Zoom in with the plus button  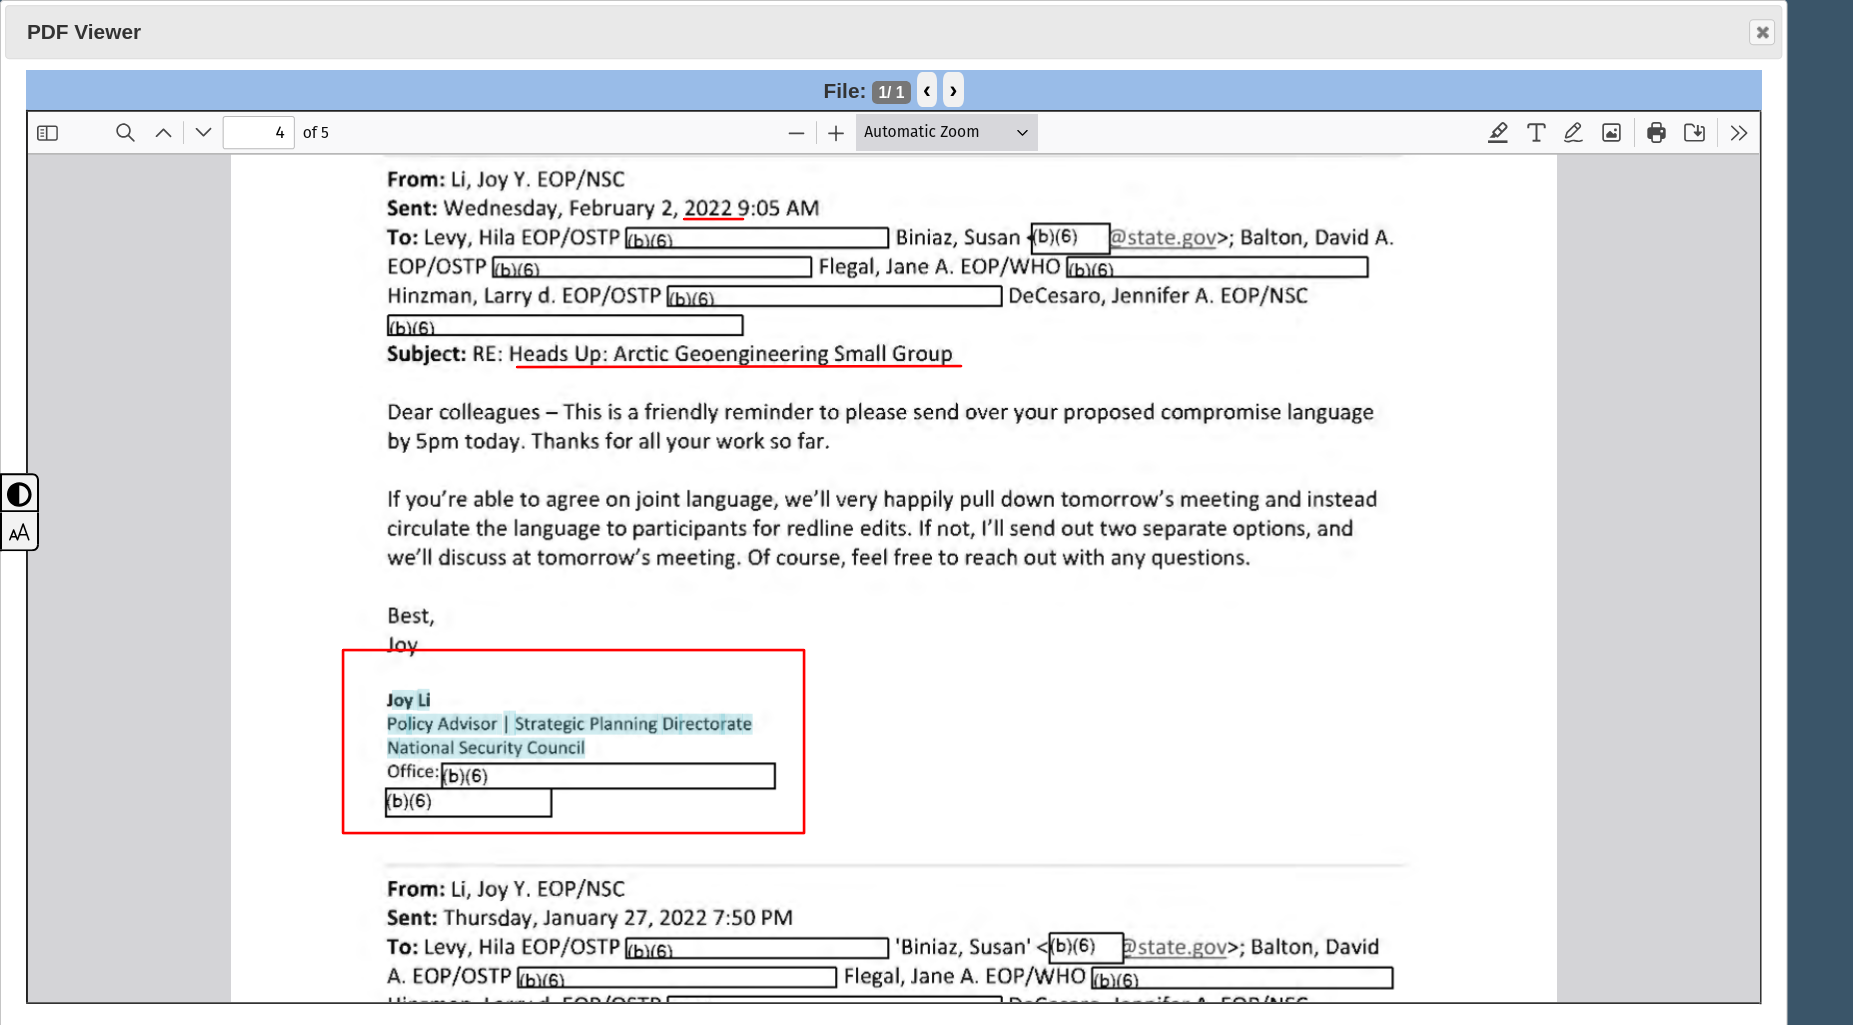pos(836,133)
